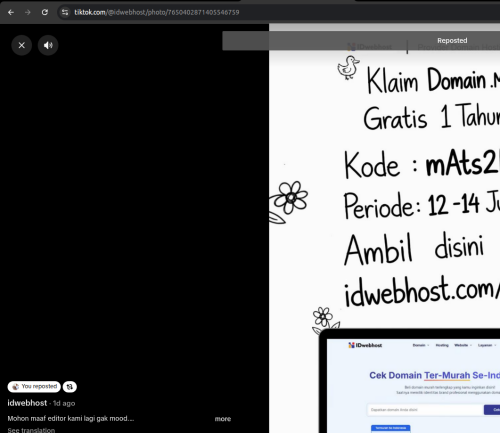Click the domain search field in laptop image
Screen dimensions: 500x433
pyautogui.click(x=425, y=410)
